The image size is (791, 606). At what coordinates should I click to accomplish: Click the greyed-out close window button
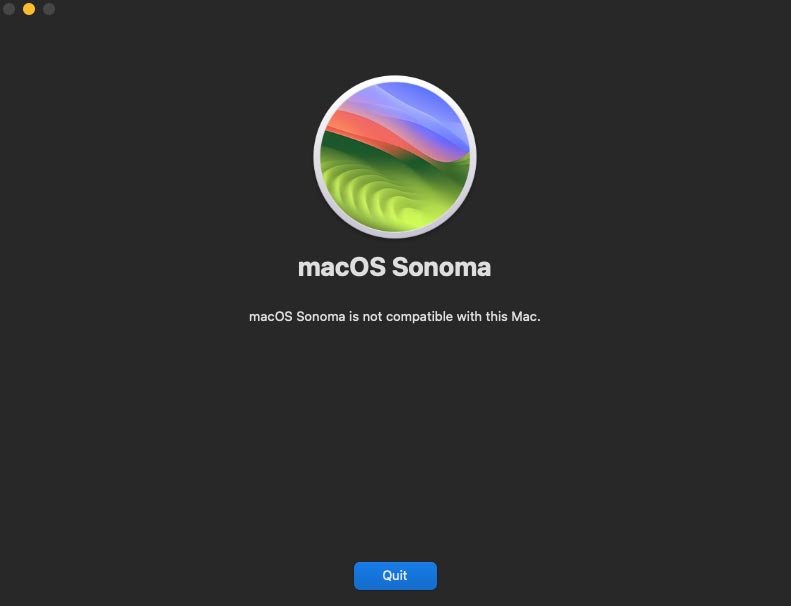(9, 9)
